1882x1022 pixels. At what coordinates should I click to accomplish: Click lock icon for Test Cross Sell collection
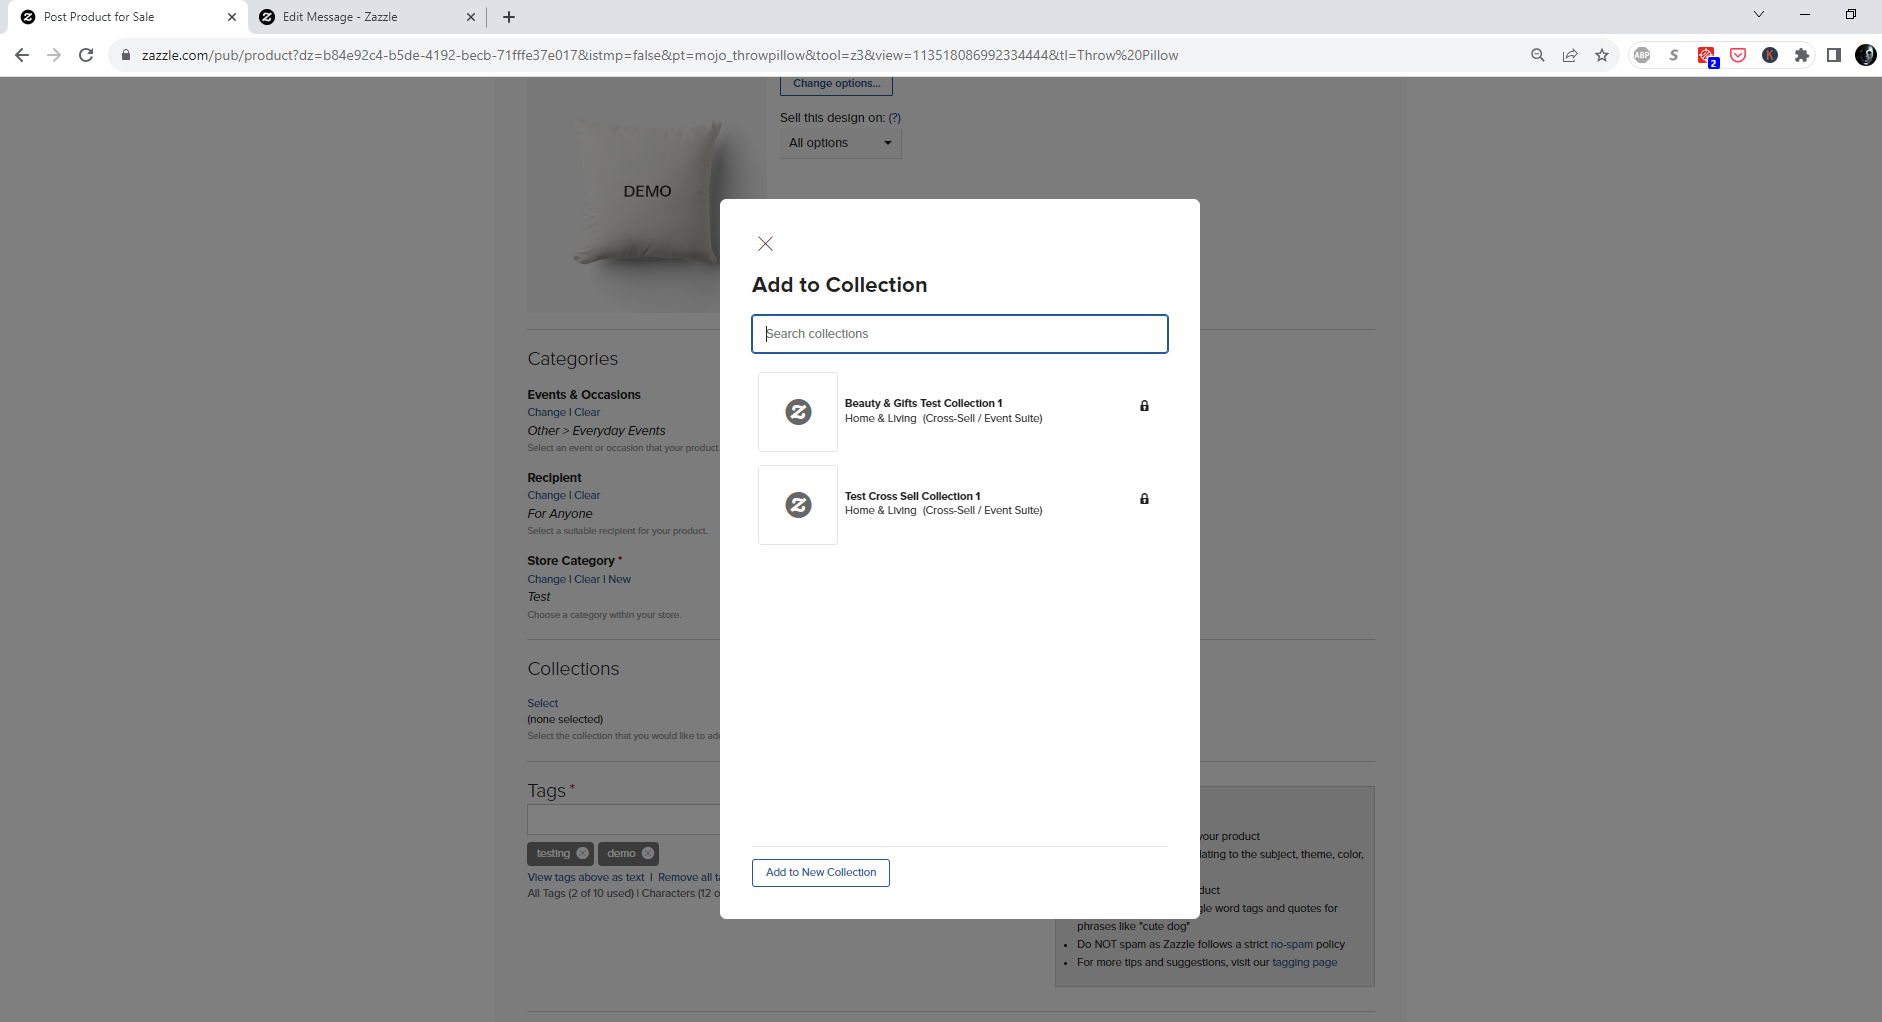(x=1145, y=499)
